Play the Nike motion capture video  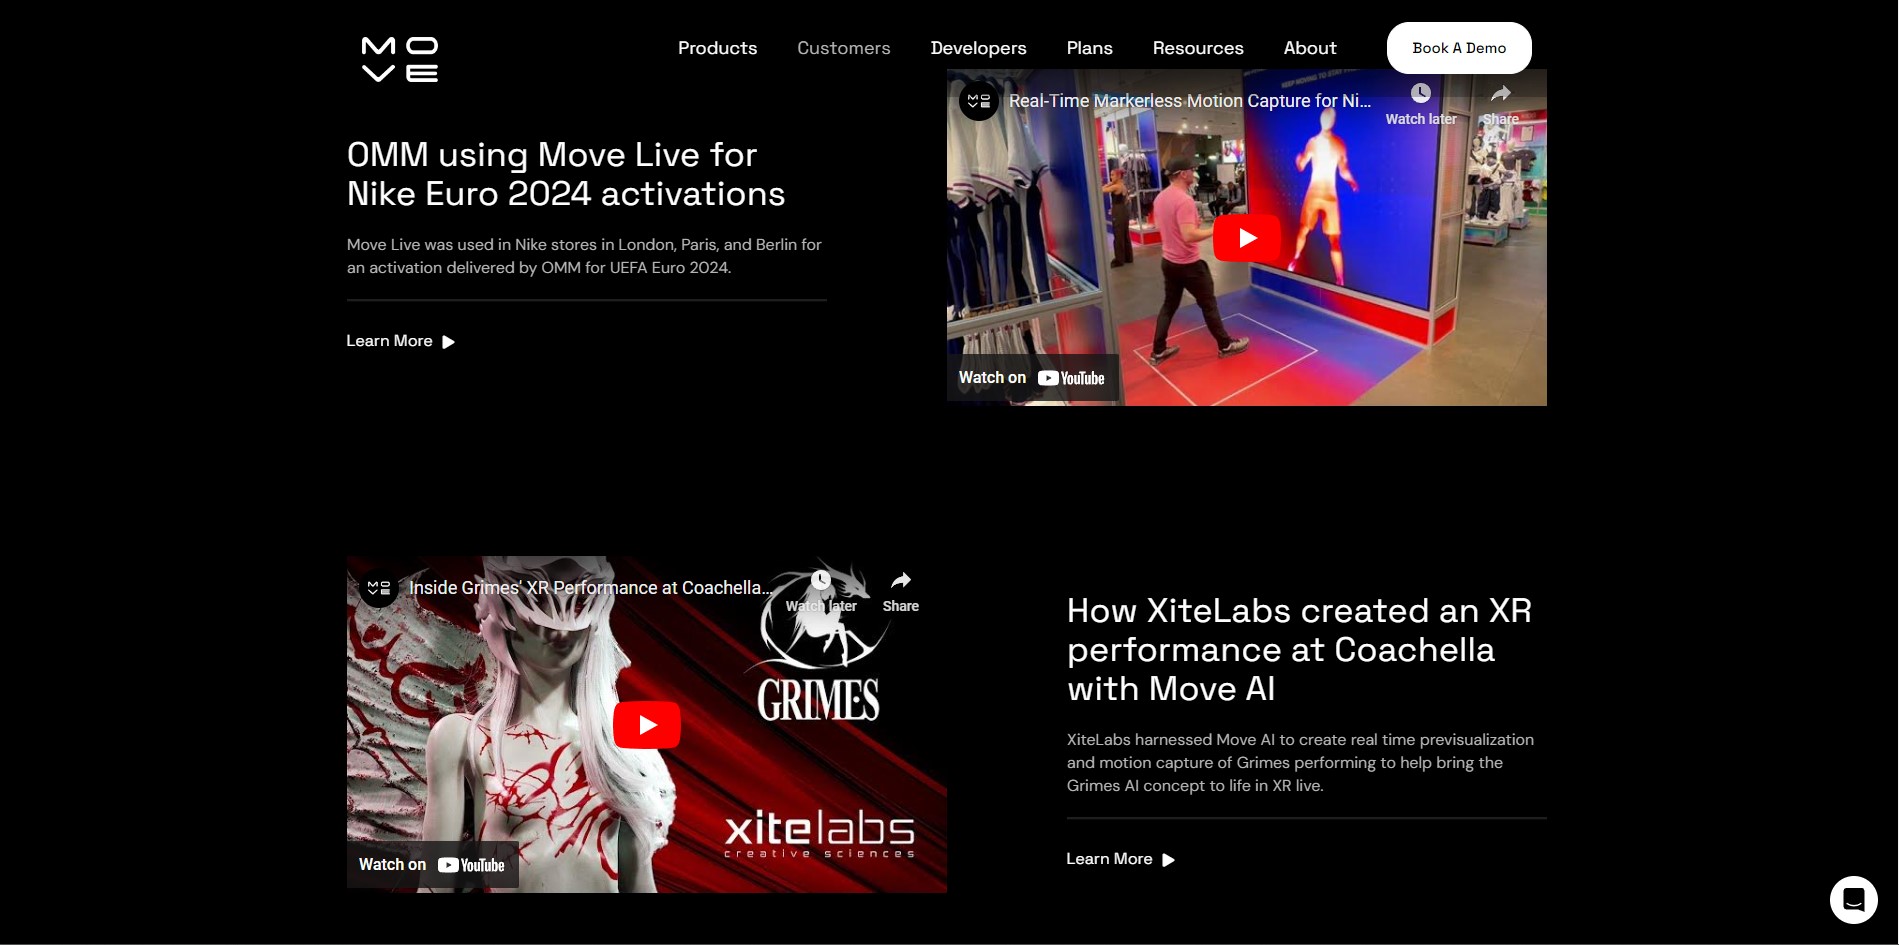click(1247, 238)
